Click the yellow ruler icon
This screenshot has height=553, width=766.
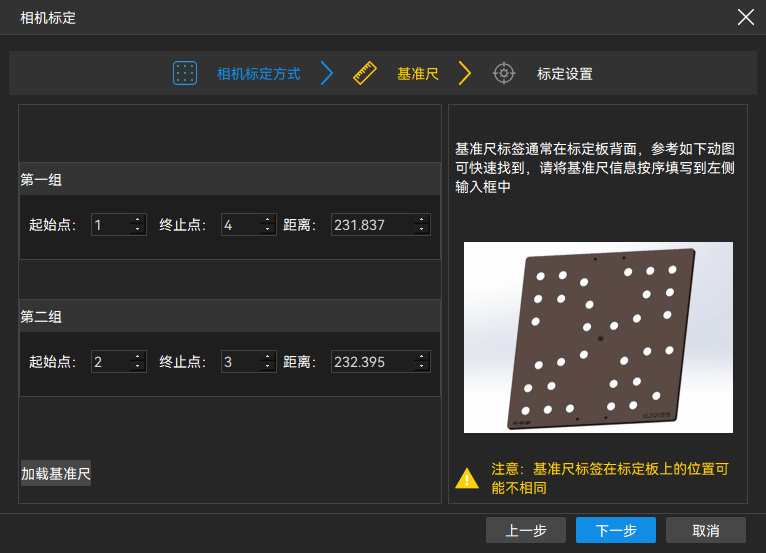point(365,73)
